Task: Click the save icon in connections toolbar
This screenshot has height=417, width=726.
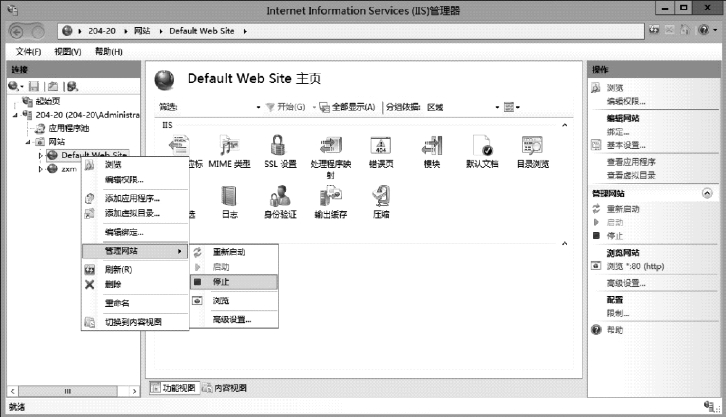Action: pos(34,86)
